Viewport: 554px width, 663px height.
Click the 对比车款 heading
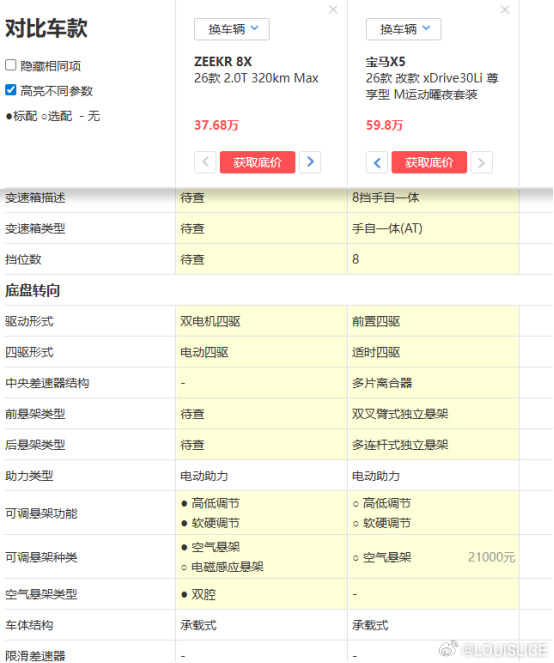click(x=46, y=28)
